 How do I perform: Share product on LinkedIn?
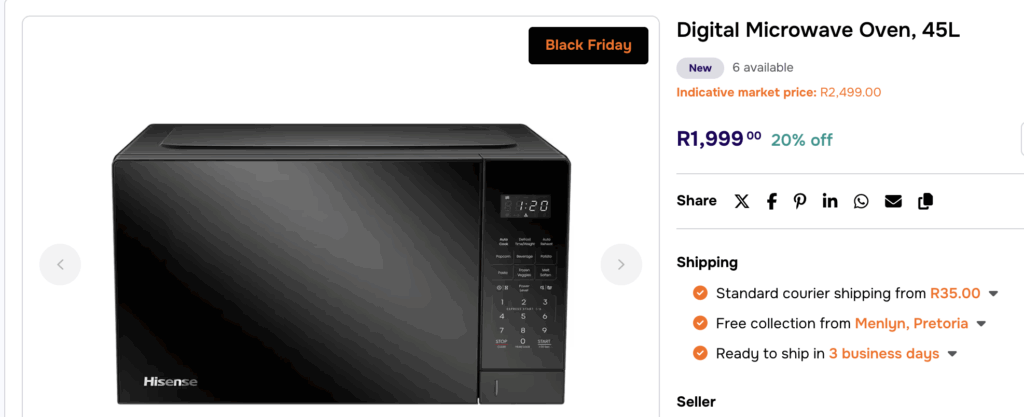coord(830,201)
